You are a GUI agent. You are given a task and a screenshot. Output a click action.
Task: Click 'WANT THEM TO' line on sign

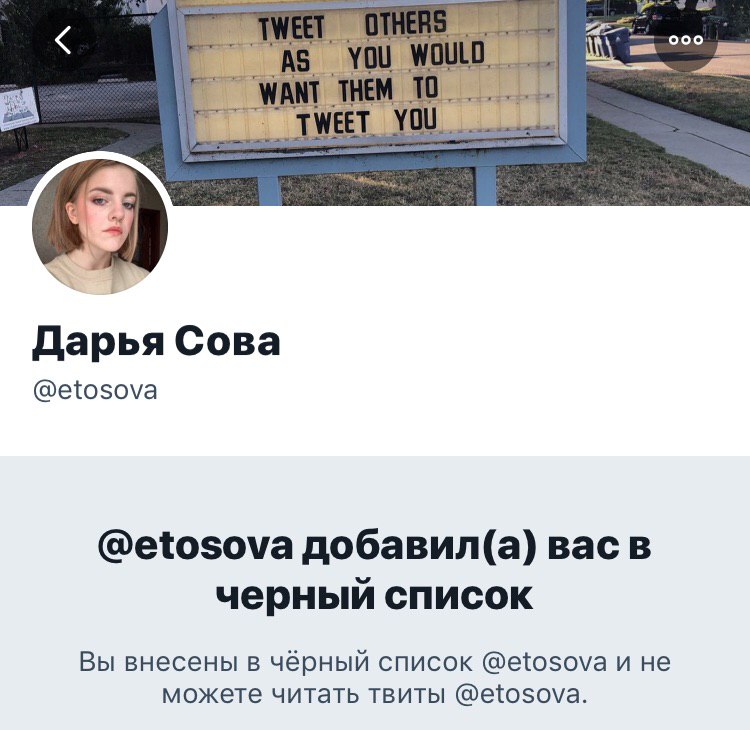(349, 90)
